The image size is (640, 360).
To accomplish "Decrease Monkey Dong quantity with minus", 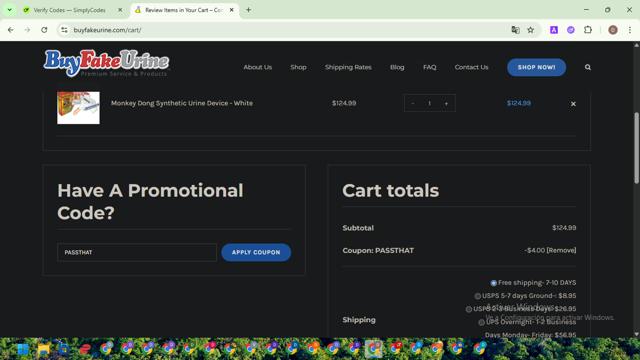I will (413, 103).
